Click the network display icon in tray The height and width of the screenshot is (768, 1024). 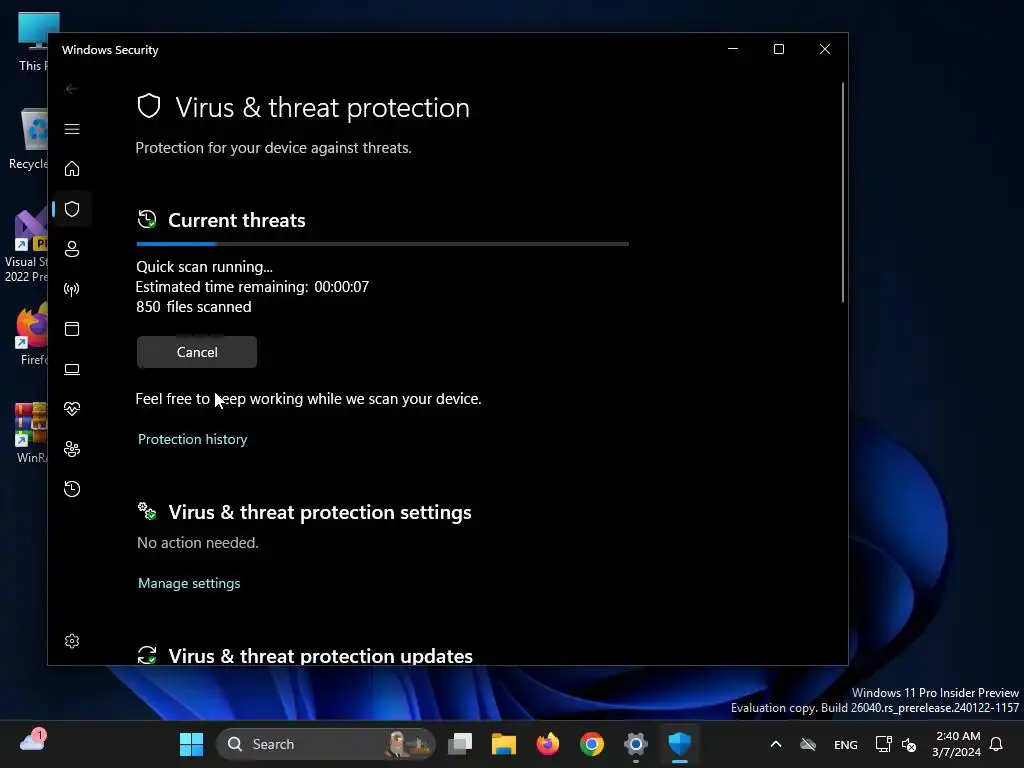click(x=884, y=744)
